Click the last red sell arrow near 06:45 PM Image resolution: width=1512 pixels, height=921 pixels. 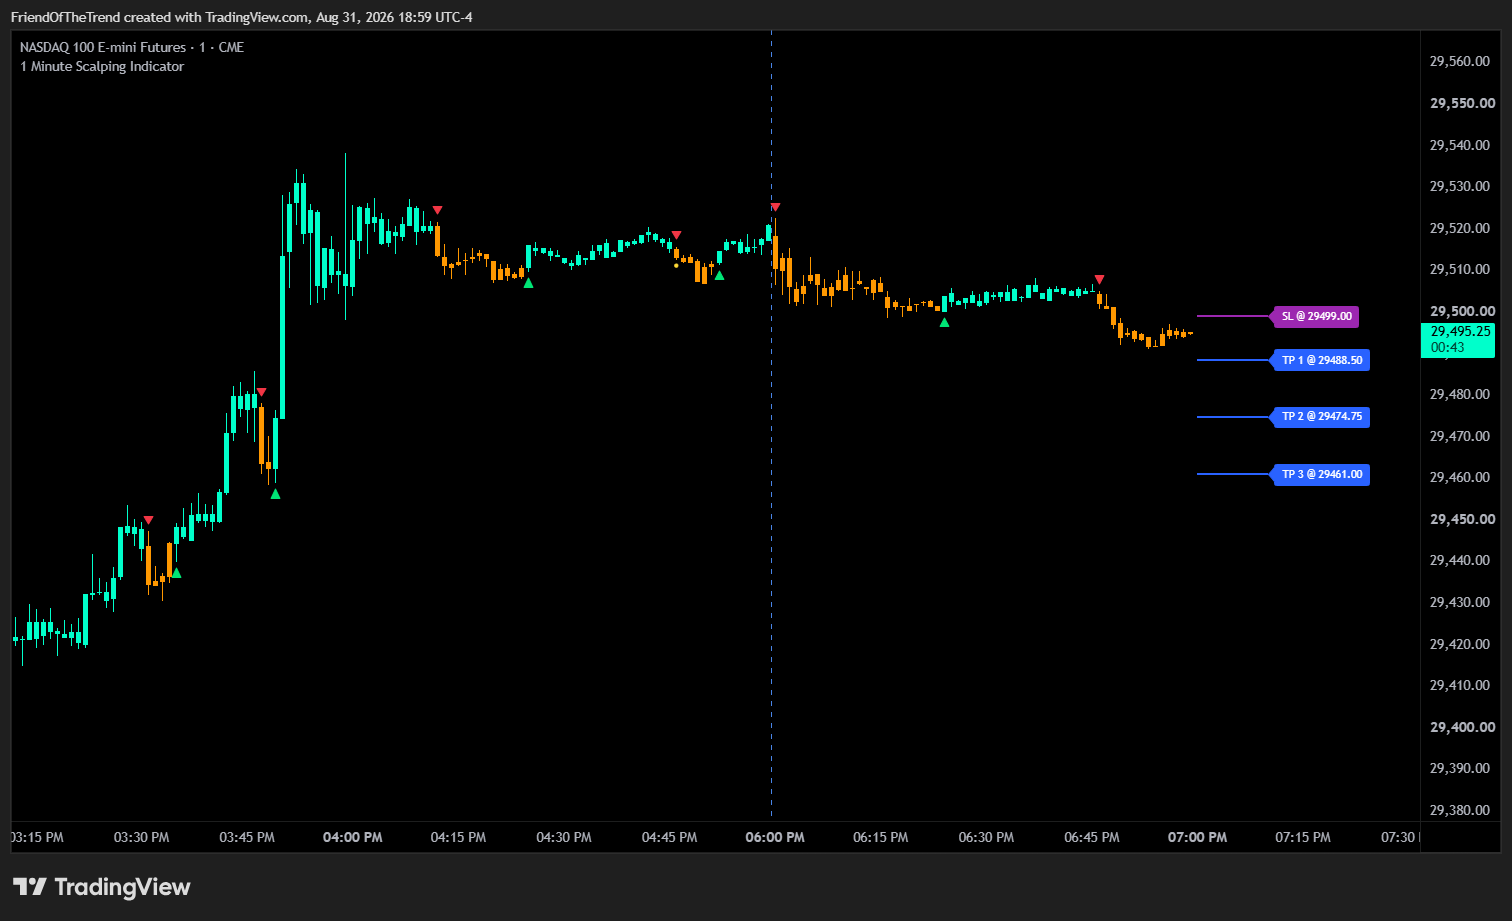point(1099,280)
